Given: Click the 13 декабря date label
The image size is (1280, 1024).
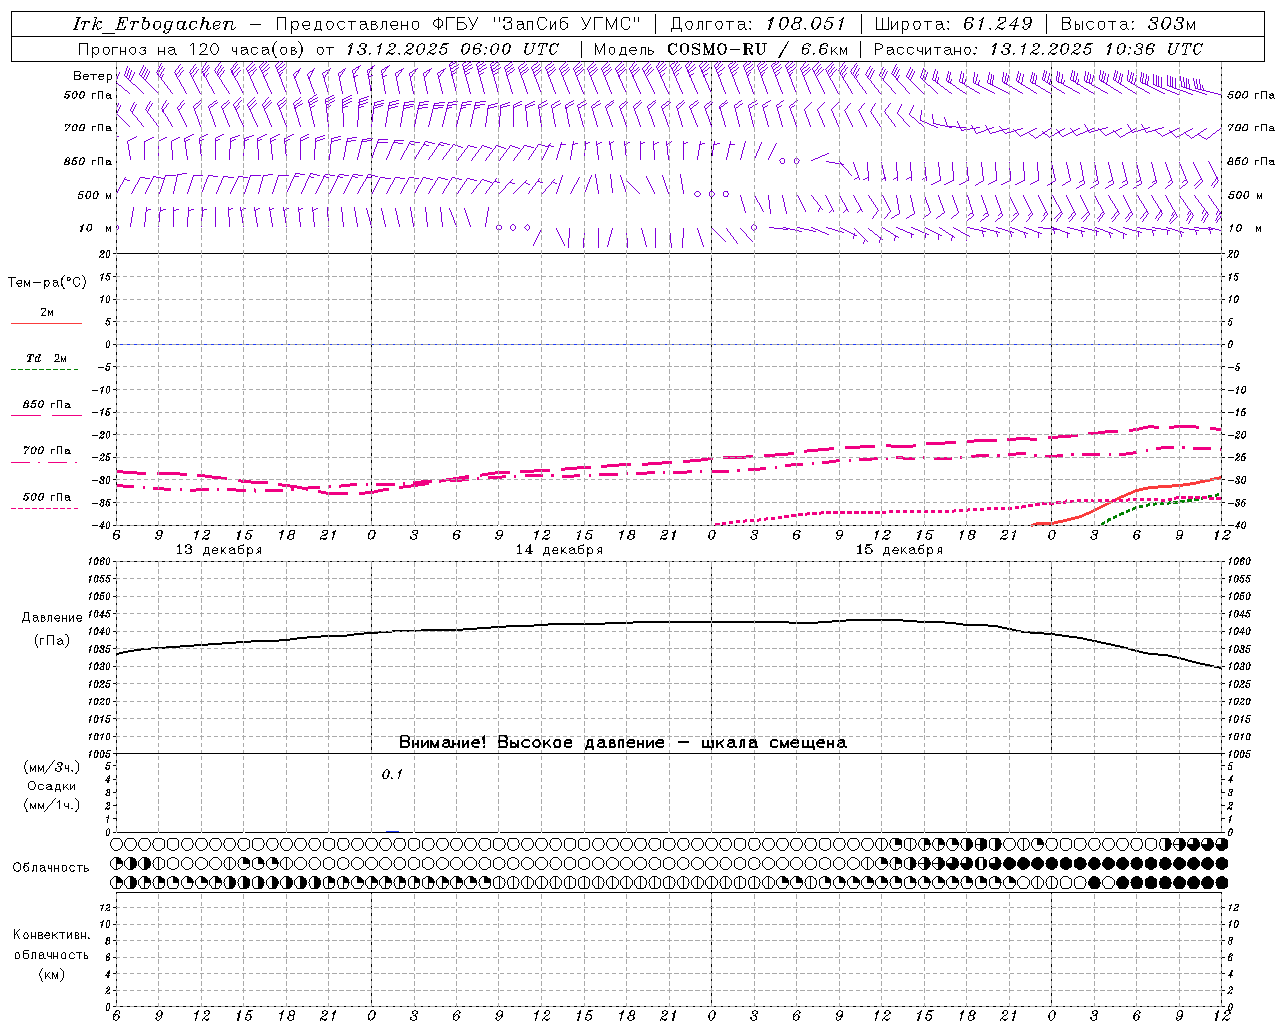Looking at the screenshot, I should coord(219,550).
